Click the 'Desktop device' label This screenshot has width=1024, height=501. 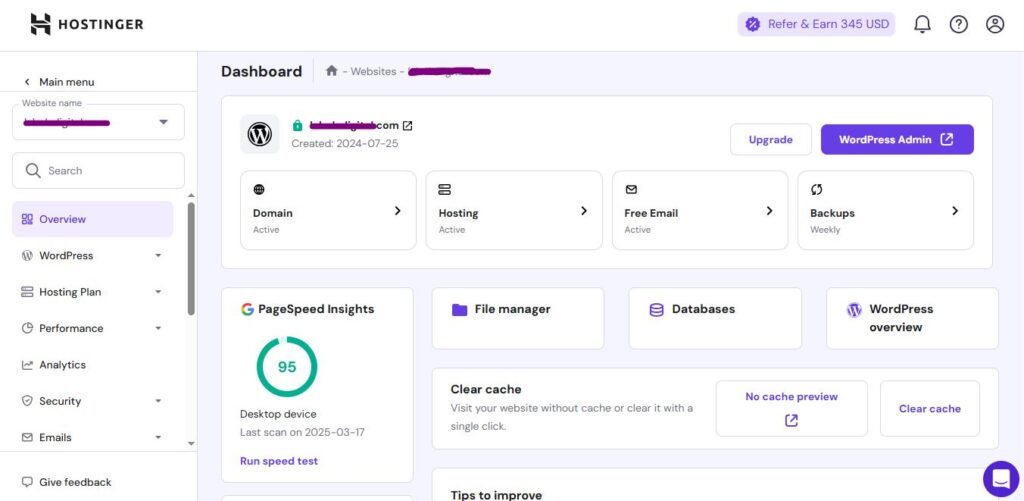278,414
